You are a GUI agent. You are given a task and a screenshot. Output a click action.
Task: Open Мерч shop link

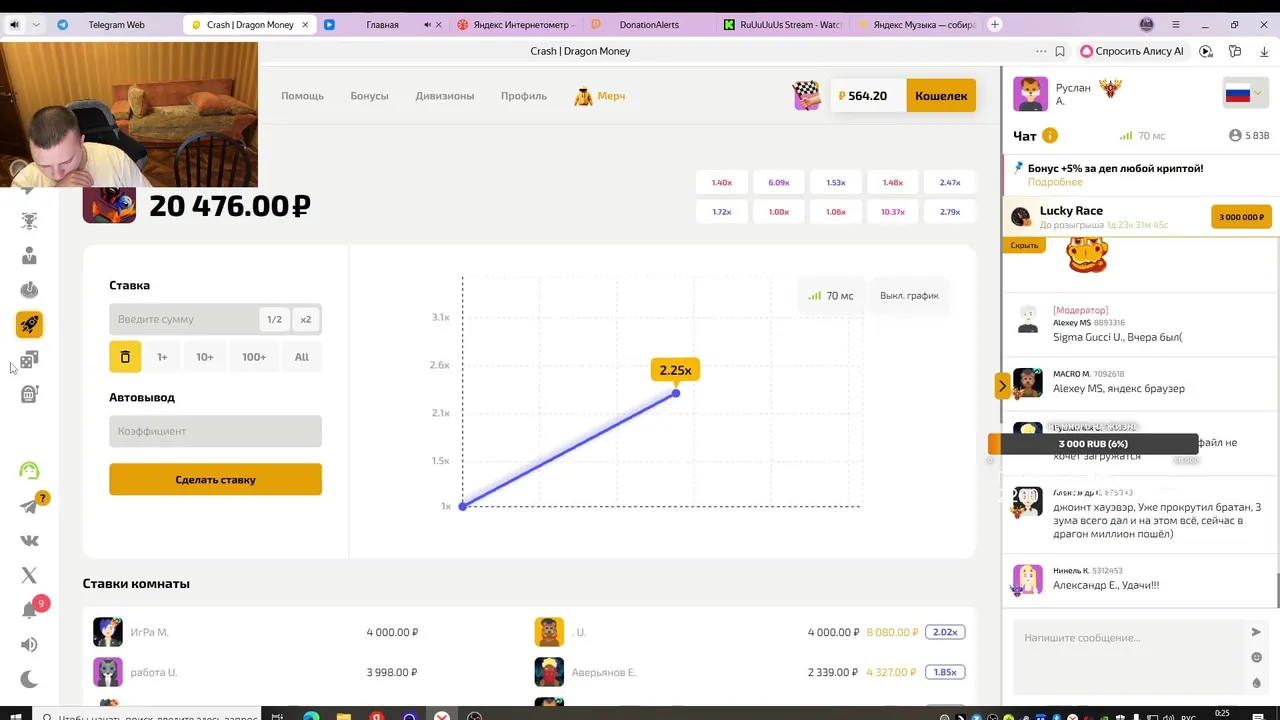600,96
